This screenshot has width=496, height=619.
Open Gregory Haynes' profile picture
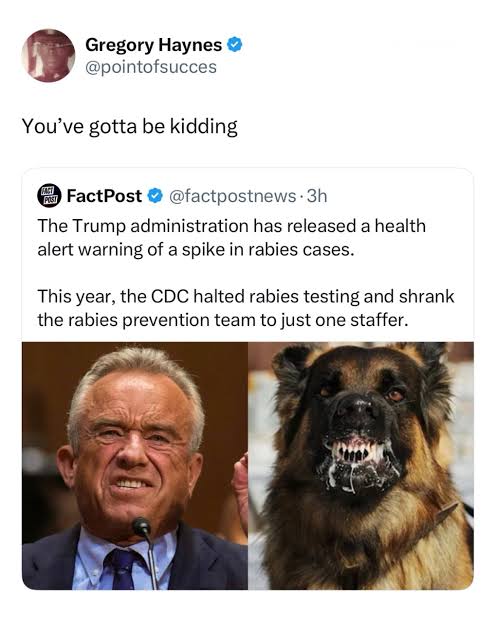pyautogui.click(x=48, y=56)
